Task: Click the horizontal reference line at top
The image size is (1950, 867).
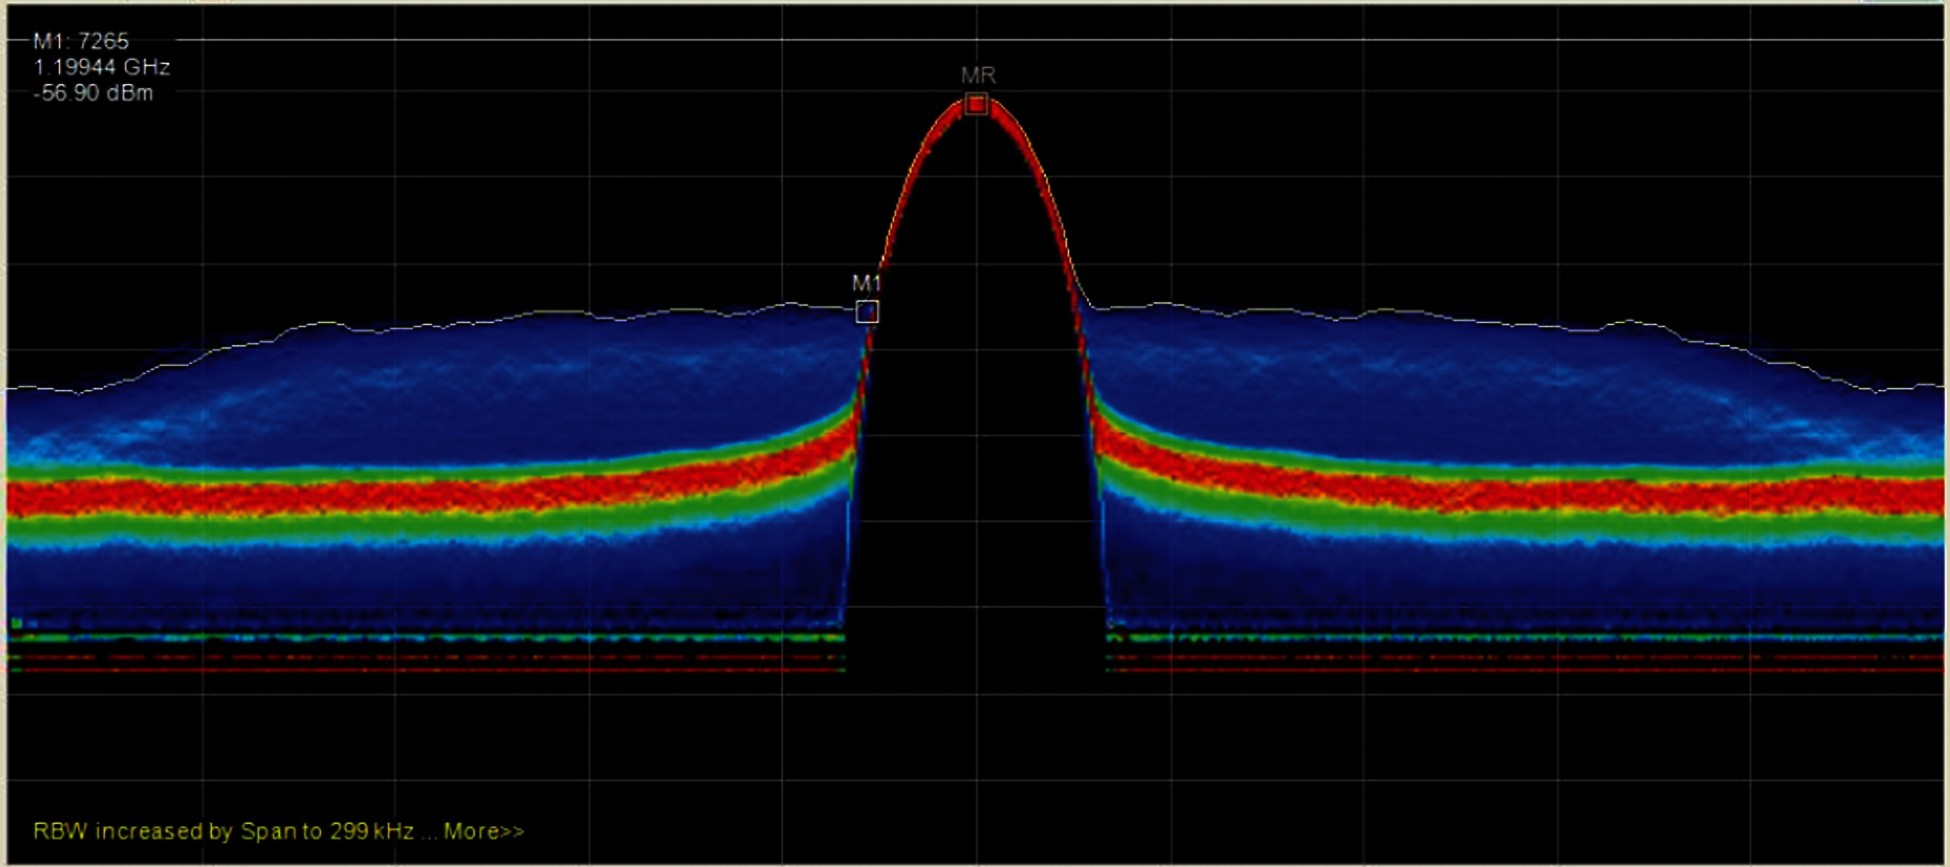Action: 1000,40
